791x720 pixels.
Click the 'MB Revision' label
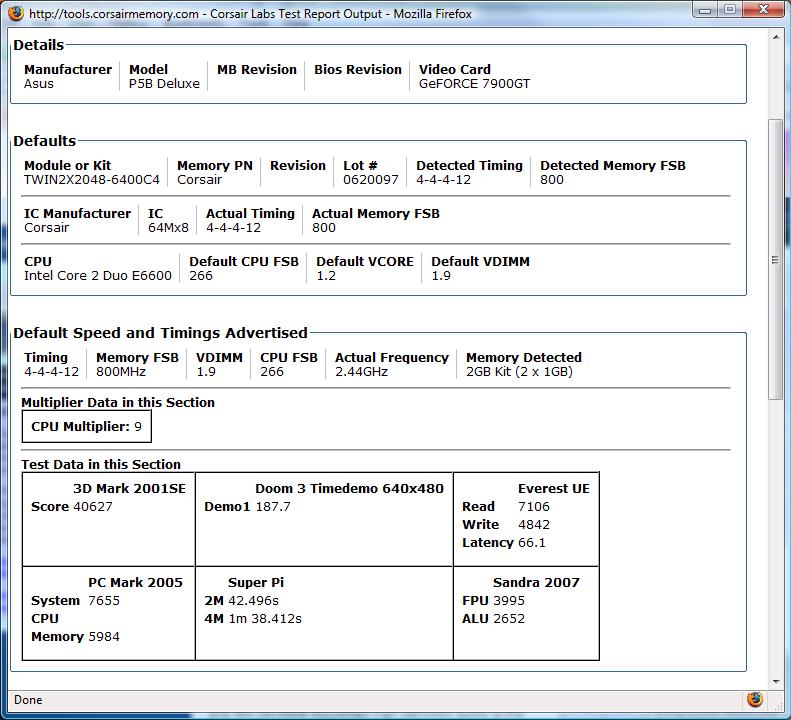click(257, 70)
